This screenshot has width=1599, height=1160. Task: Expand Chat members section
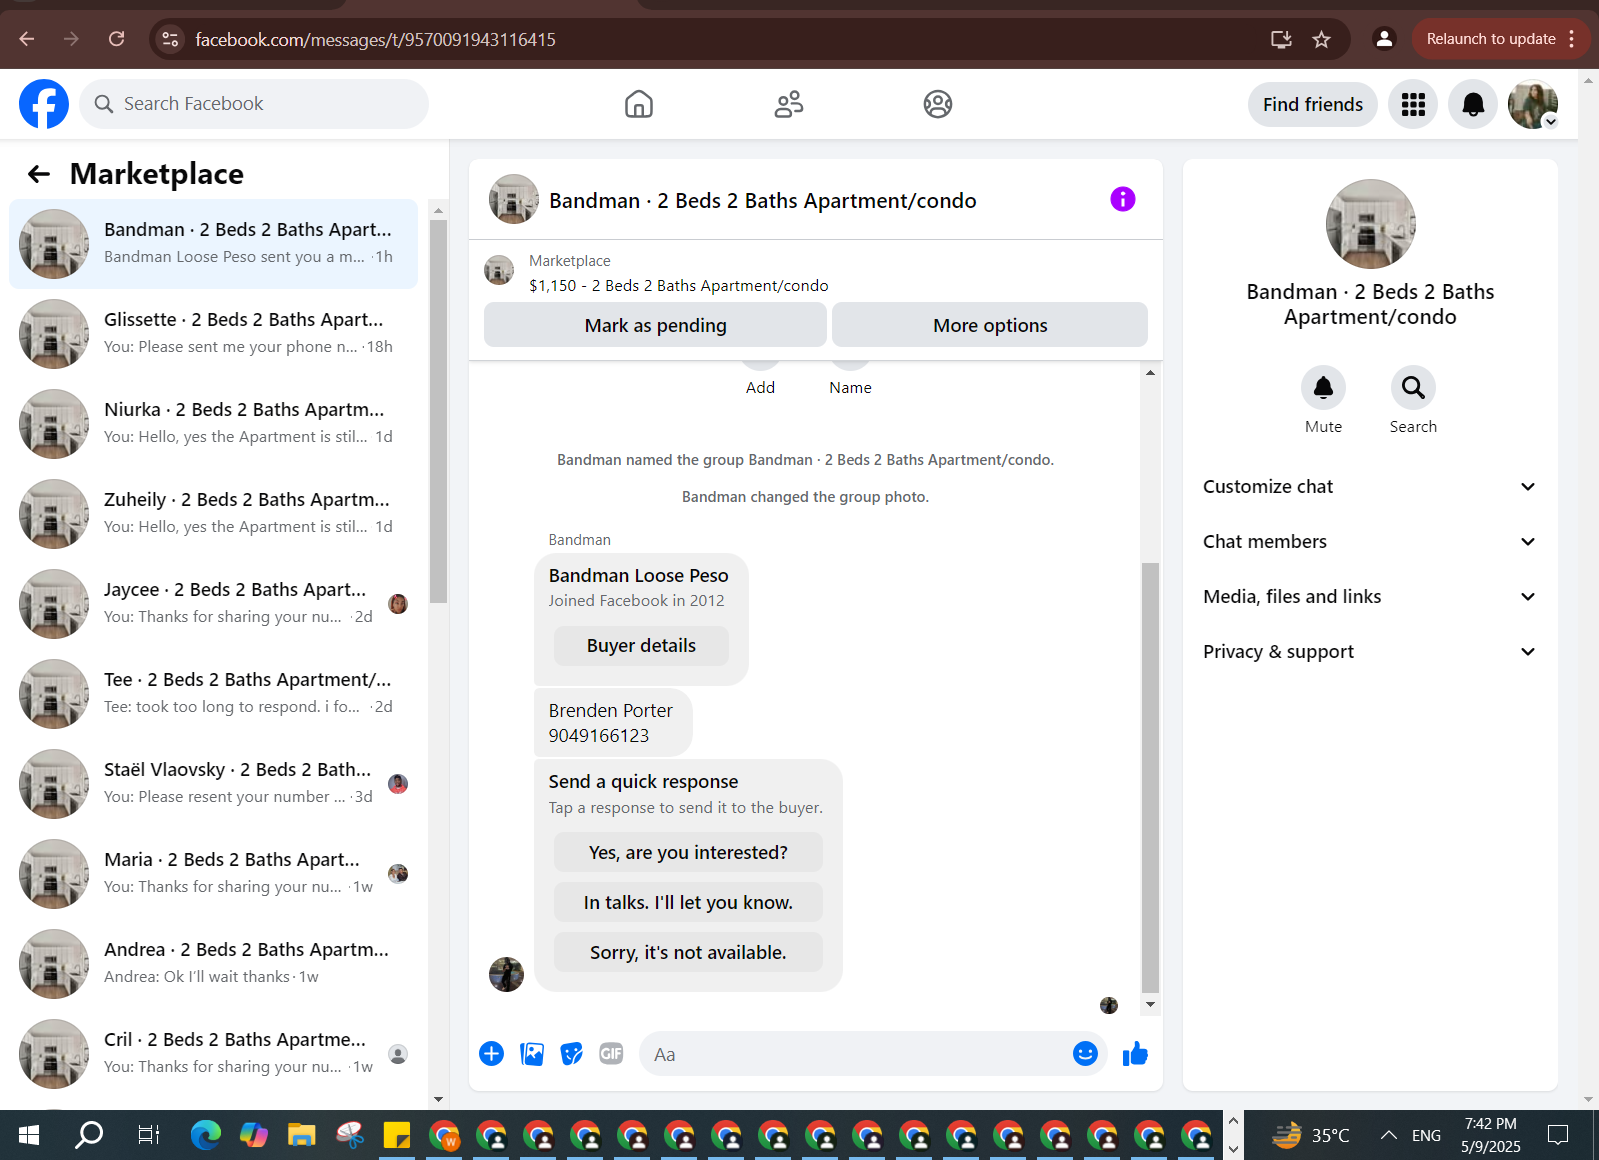click(1369, 542)
